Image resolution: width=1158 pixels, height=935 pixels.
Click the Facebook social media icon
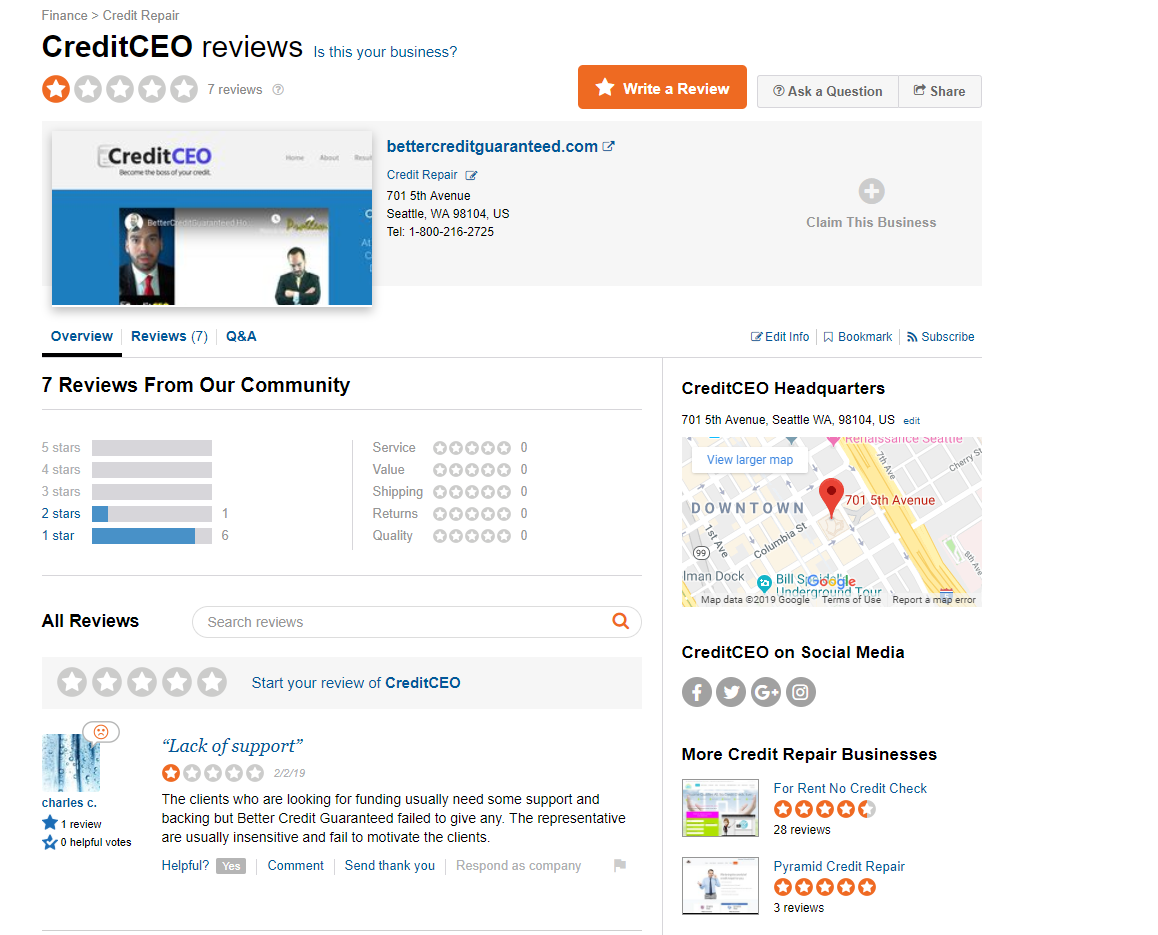pyautogui.click(x=696, y=692)
